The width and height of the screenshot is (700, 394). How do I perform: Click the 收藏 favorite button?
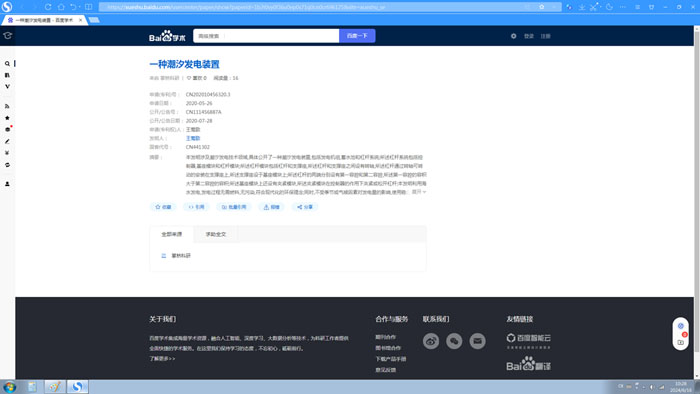click(x=163, y=207)
